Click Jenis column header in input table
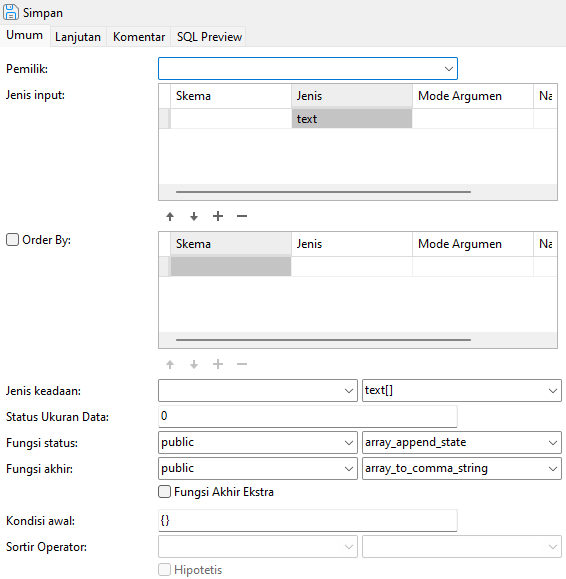 point(351,96)
